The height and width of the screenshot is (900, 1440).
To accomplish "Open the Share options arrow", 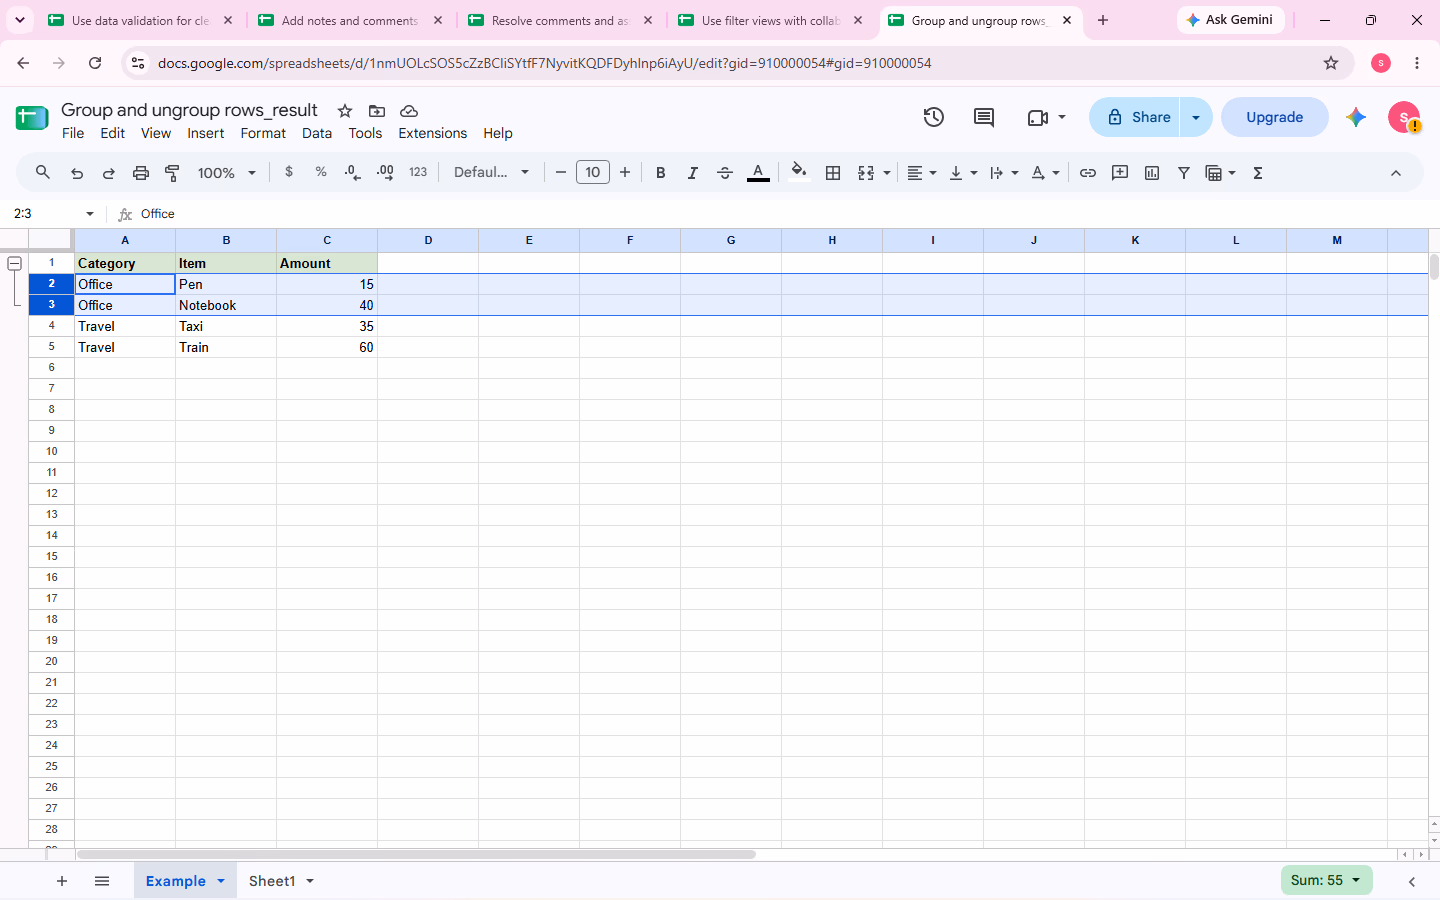I will point(1196,117).
